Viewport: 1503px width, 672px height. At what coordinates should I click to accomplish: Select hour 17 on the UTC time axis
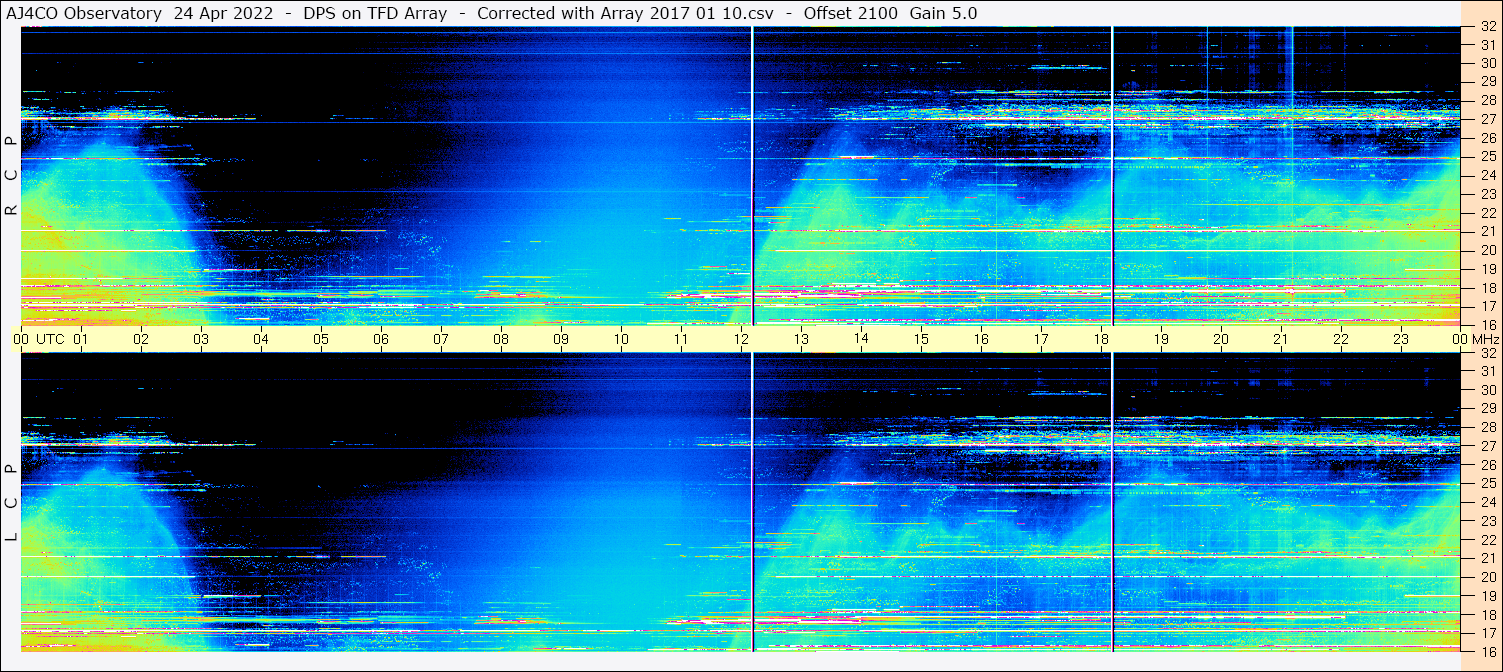1041,339
